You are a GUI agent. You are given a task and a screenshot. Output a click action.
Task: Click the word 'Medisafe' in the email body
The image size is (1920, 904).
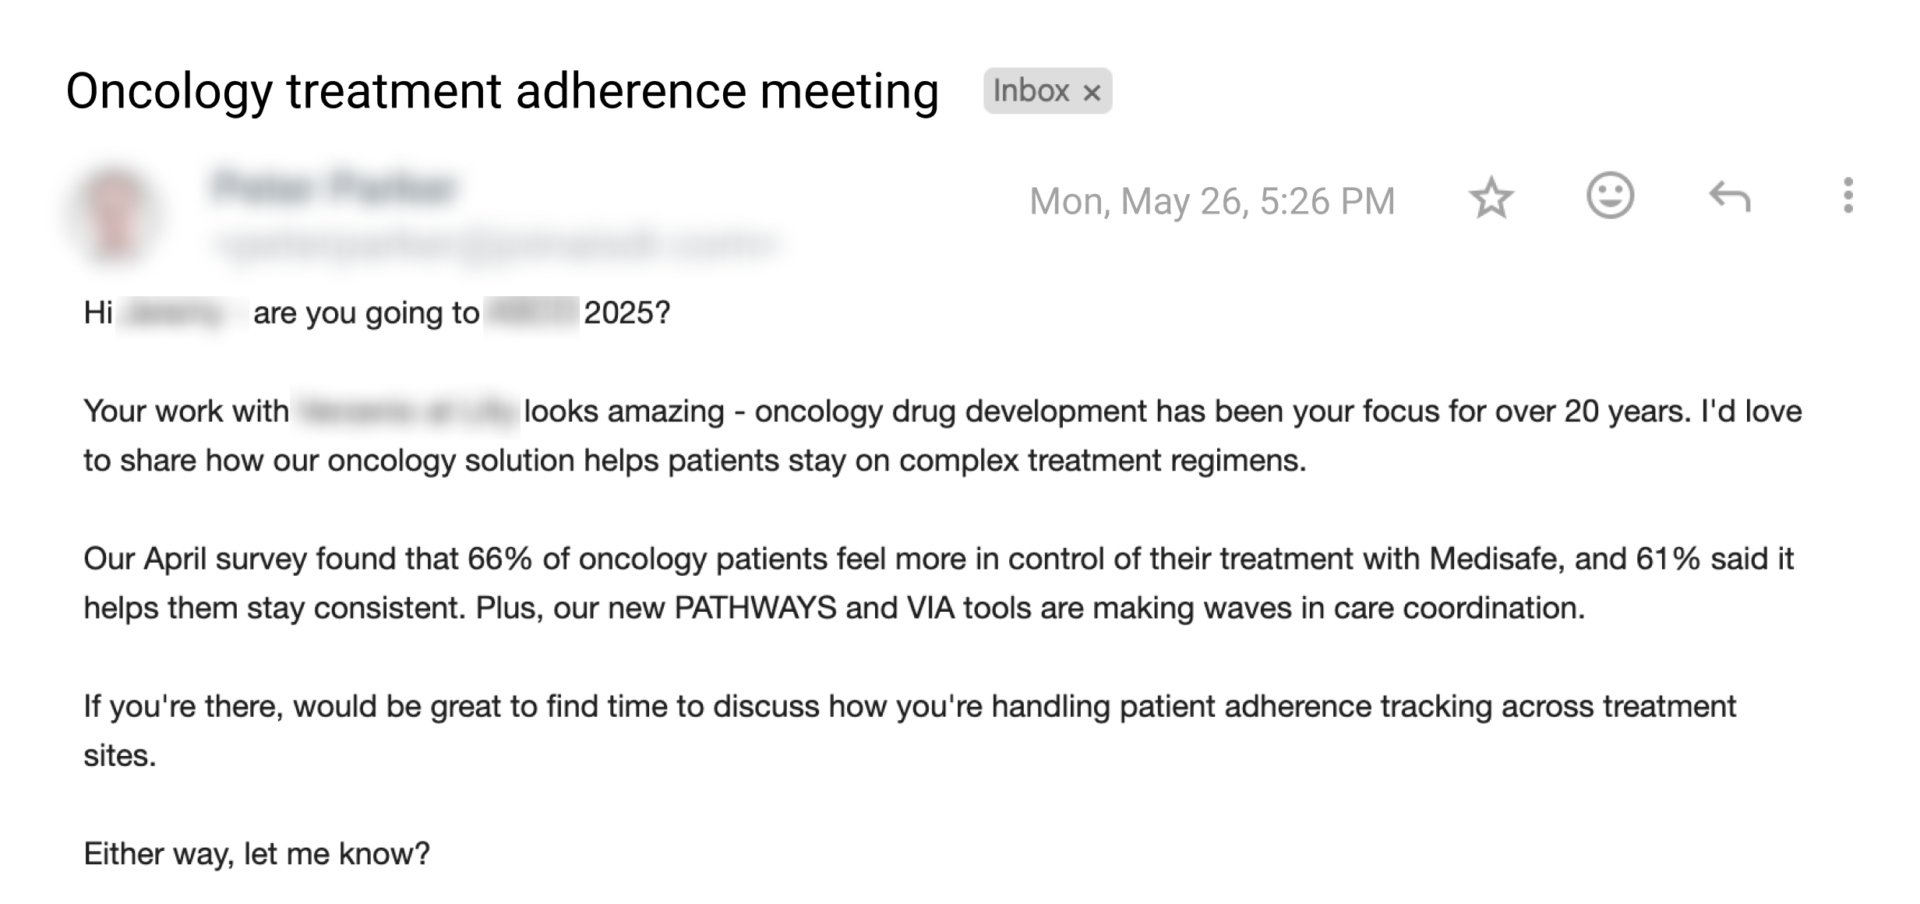coord(1495,558)
